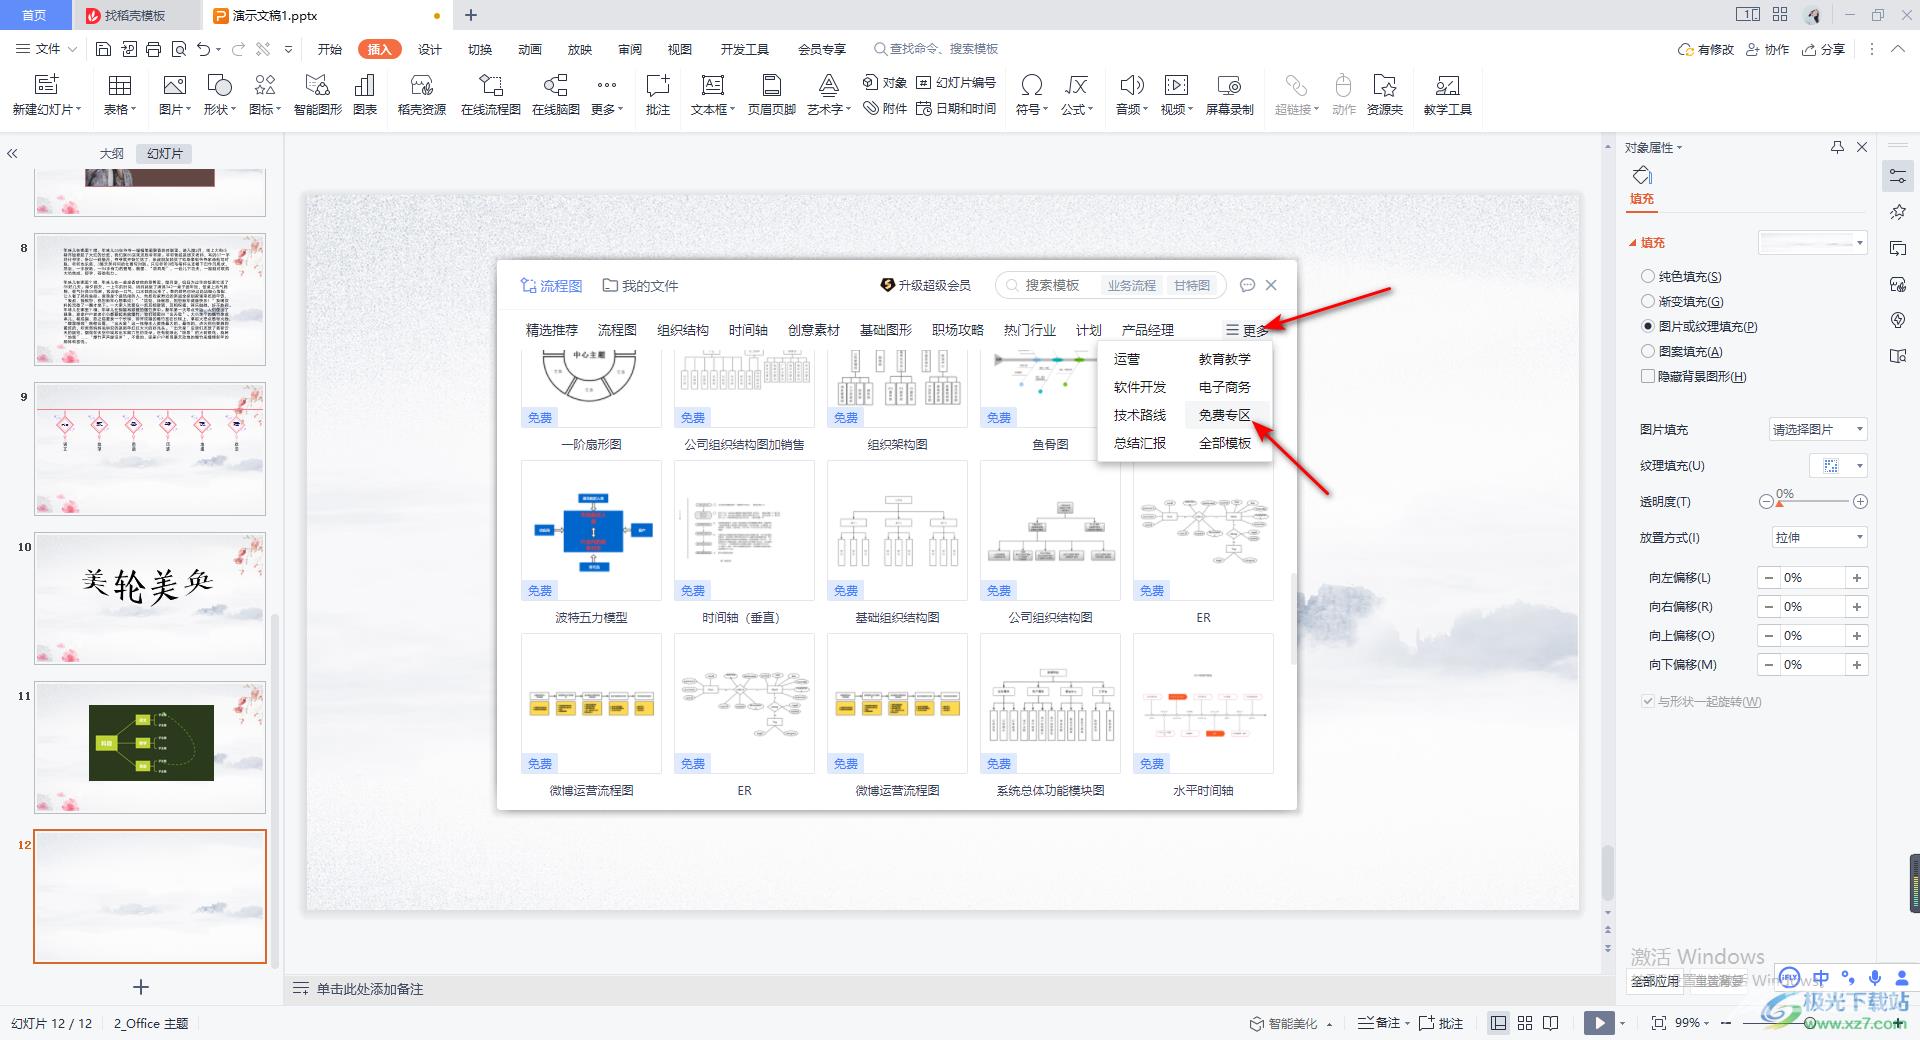Click 升级超级会员 upgrade link
Image resolution: width=1920 pixels, height=1040 pixels.
[926, 285]
